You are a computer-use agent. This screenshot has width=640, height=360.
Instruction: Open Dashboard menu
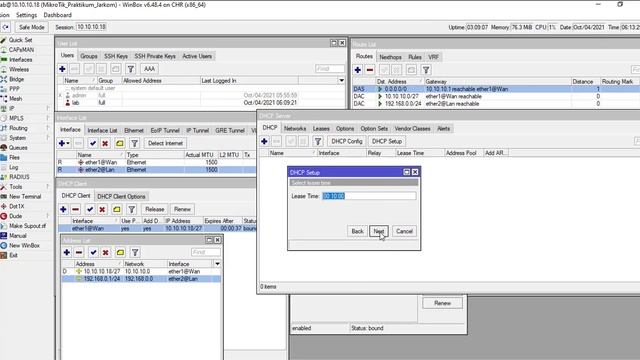point(58,15)
